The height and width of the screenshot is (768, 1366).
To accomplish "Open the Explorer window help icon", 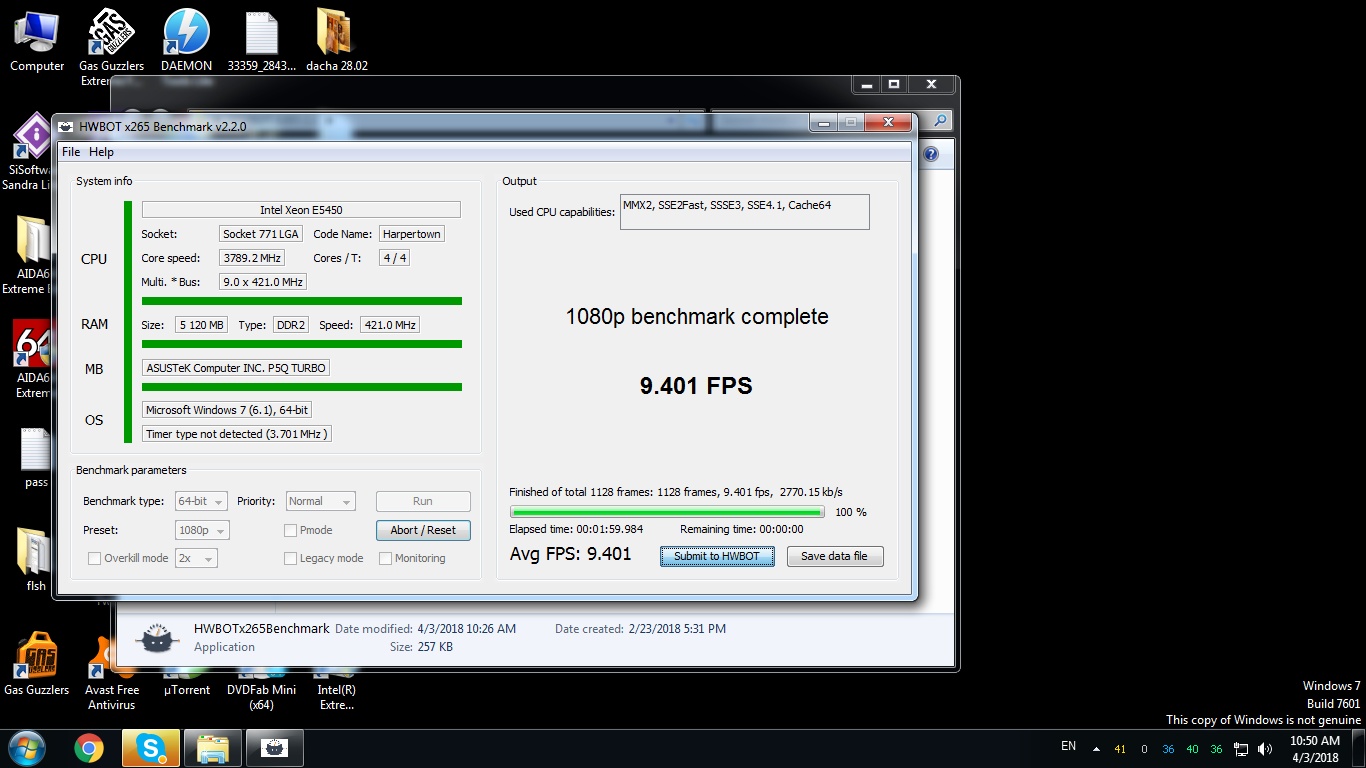I will pyautogui.click(x=931, y=154).
